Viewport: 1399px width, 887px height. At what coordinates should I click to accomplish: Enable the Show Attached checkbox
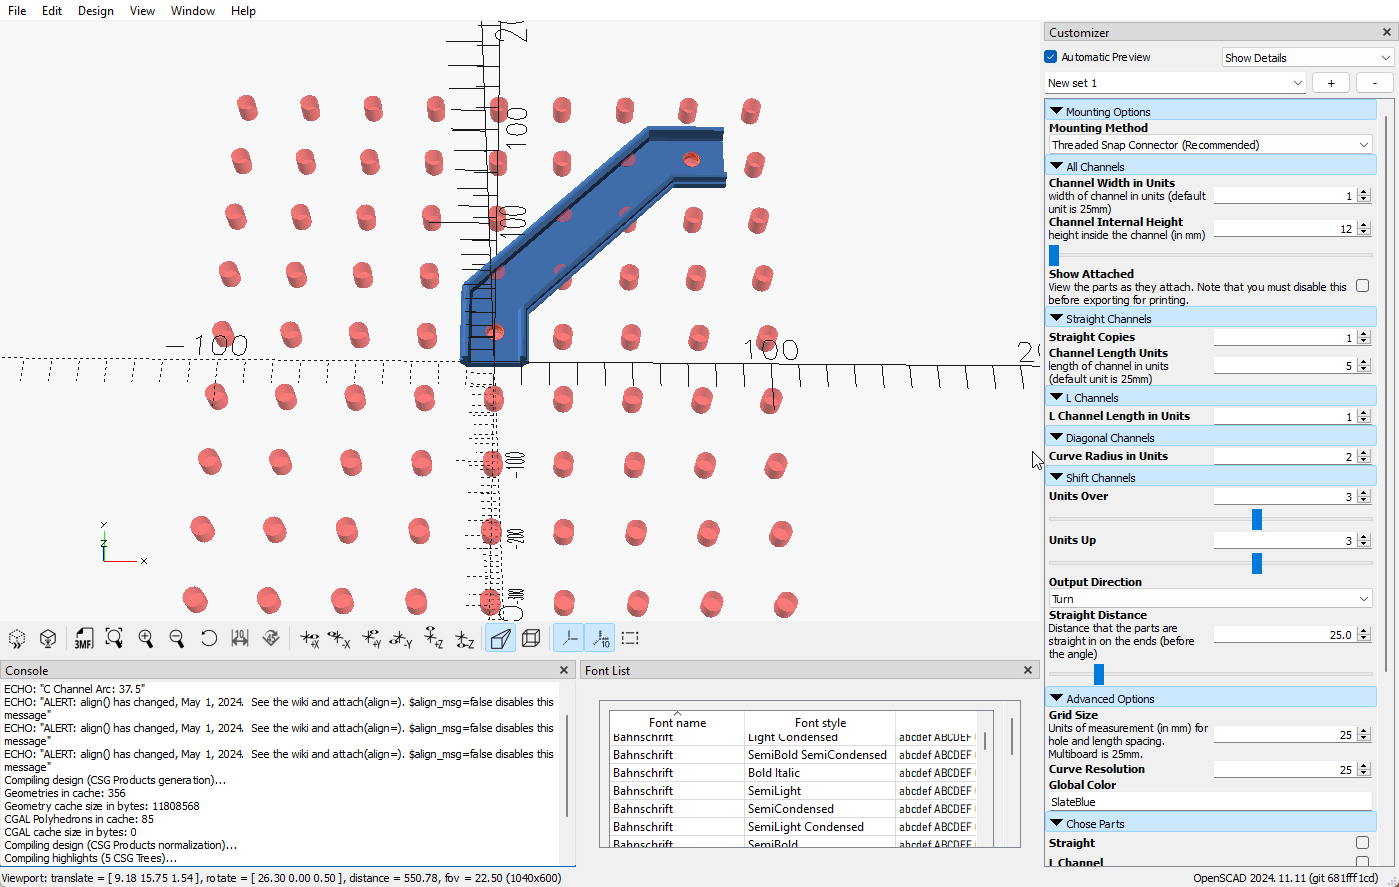point(1362,286)
